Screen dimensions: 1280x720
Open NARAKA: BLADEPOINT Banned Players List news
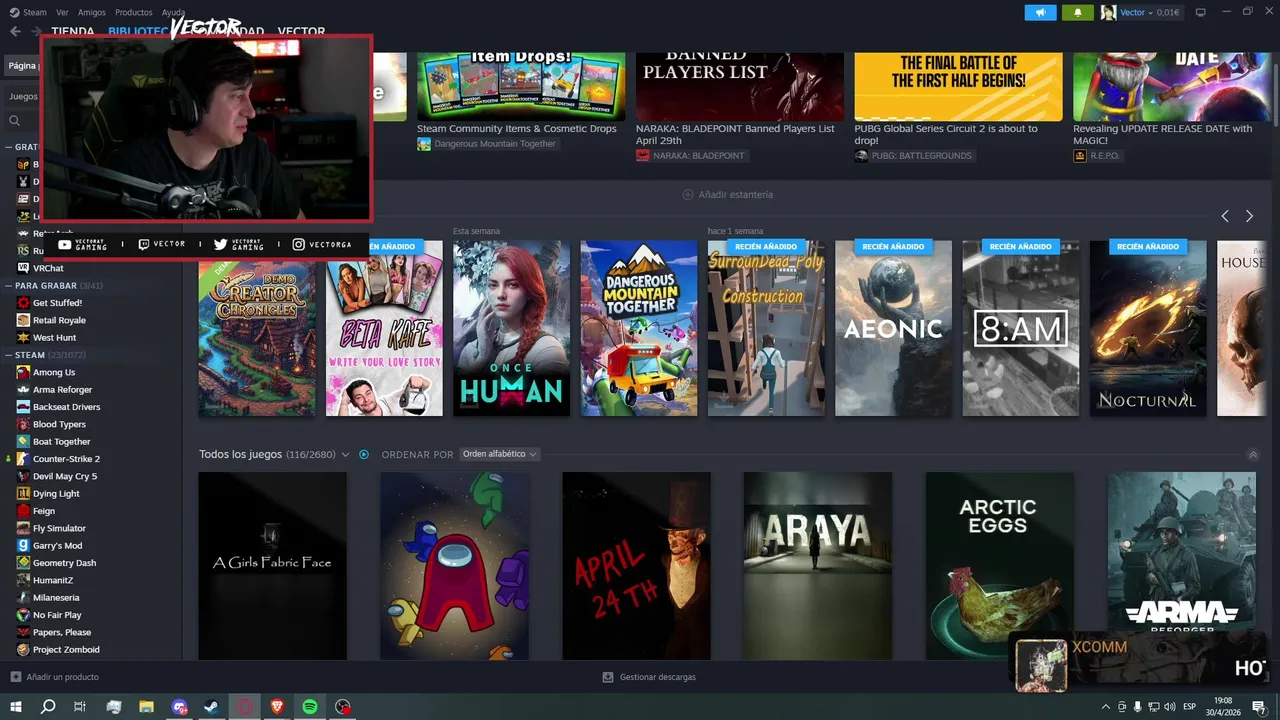point(735,134)
